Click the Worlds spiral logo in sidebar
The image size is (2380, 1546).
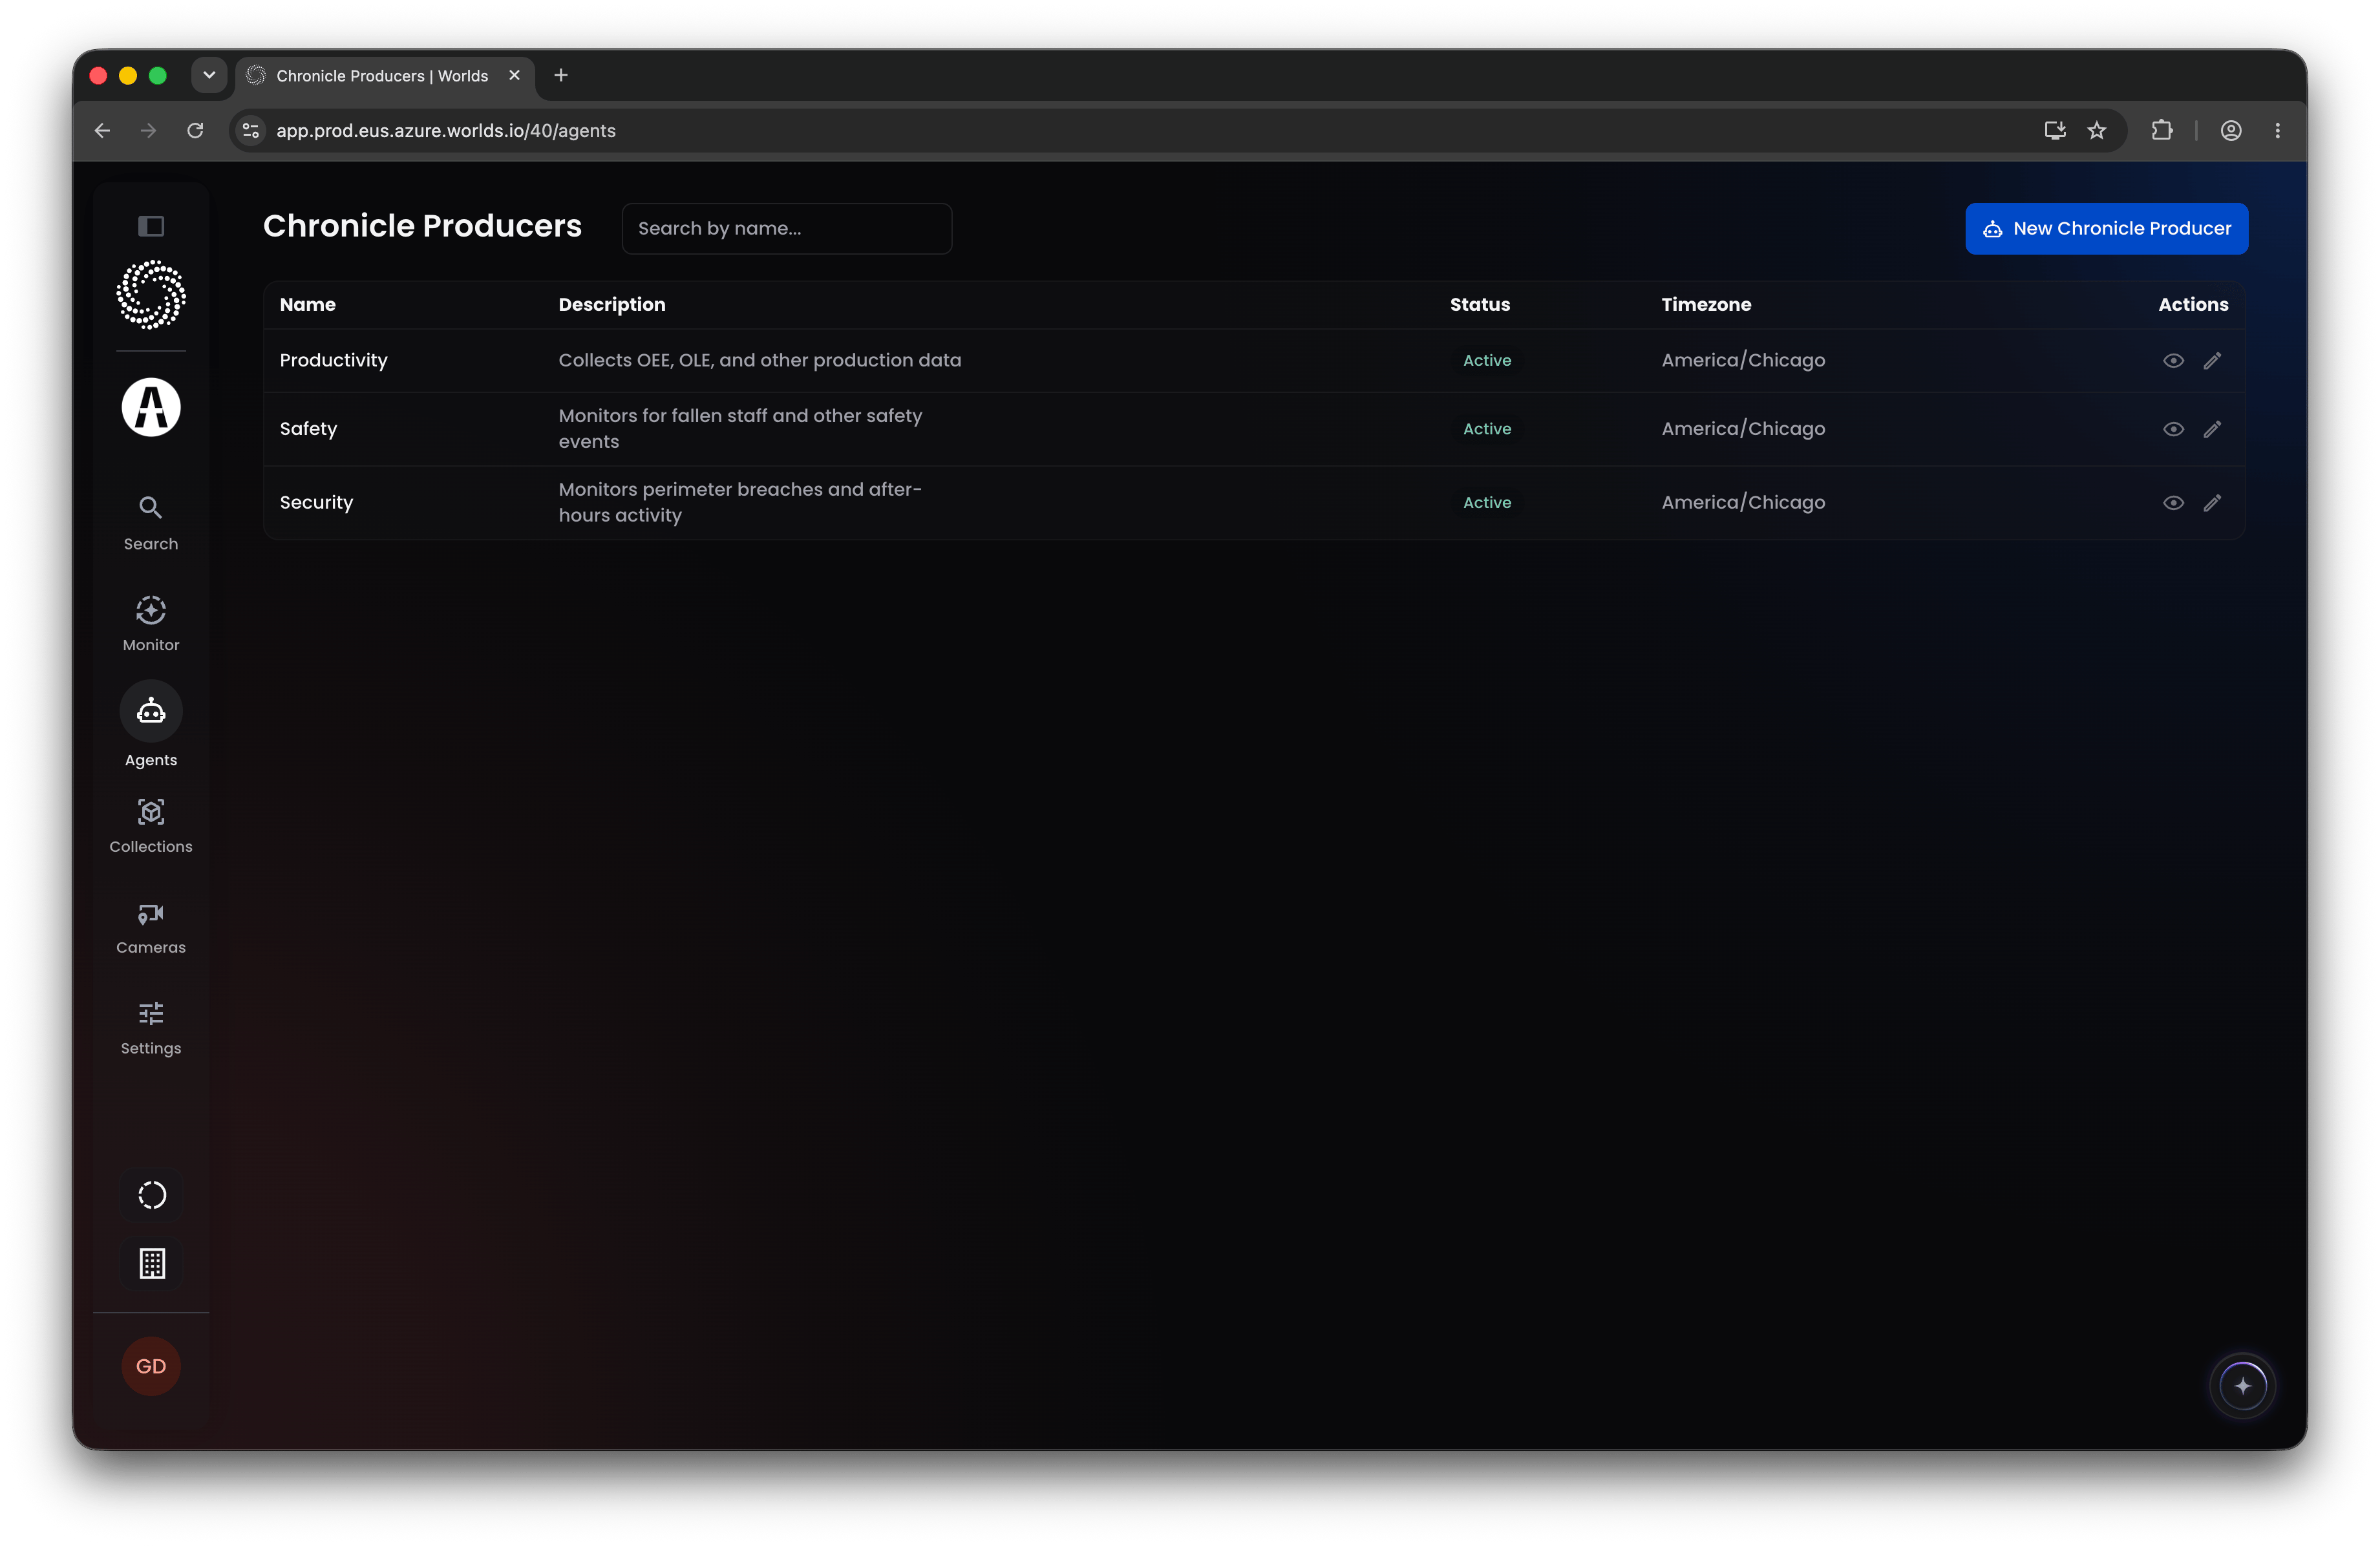(x=151, y=295)
